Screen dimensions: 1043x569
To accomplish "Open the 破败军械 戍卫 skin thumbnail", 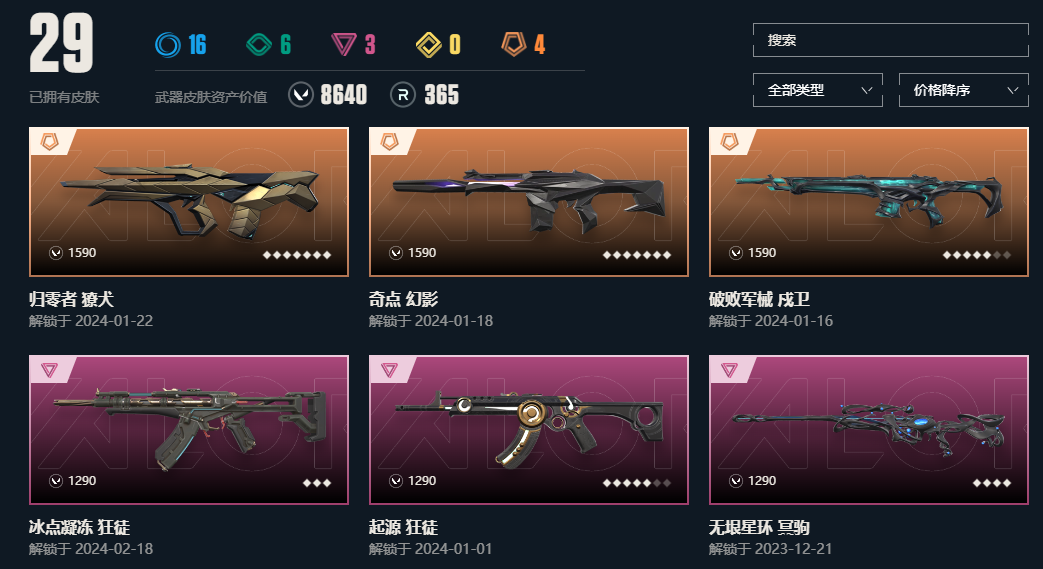I will click(x=869, y=202).
